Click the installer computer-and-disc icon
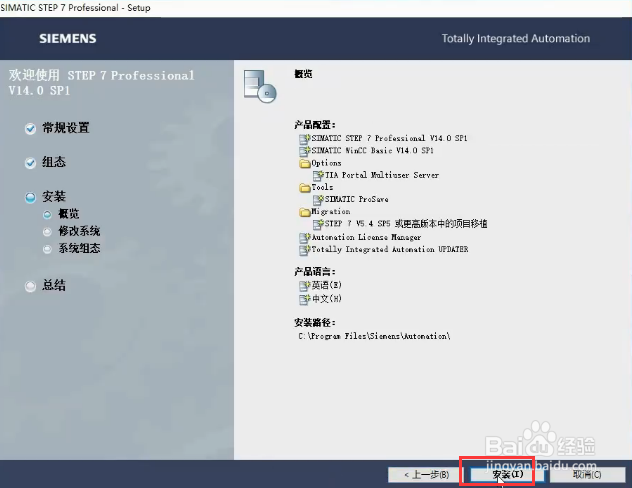 click(x=260, y=86)
